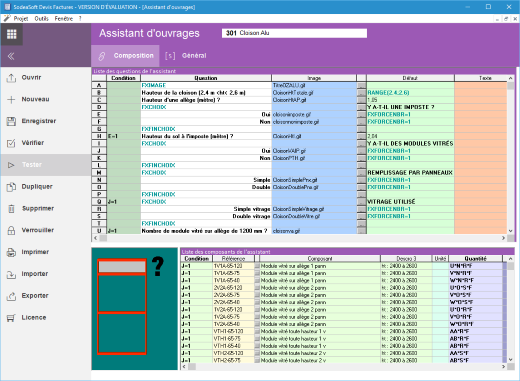Screen dimensions: 520x381
Task: Click the questions list vertical scrollbar down arrow
Action: (510, 231)
